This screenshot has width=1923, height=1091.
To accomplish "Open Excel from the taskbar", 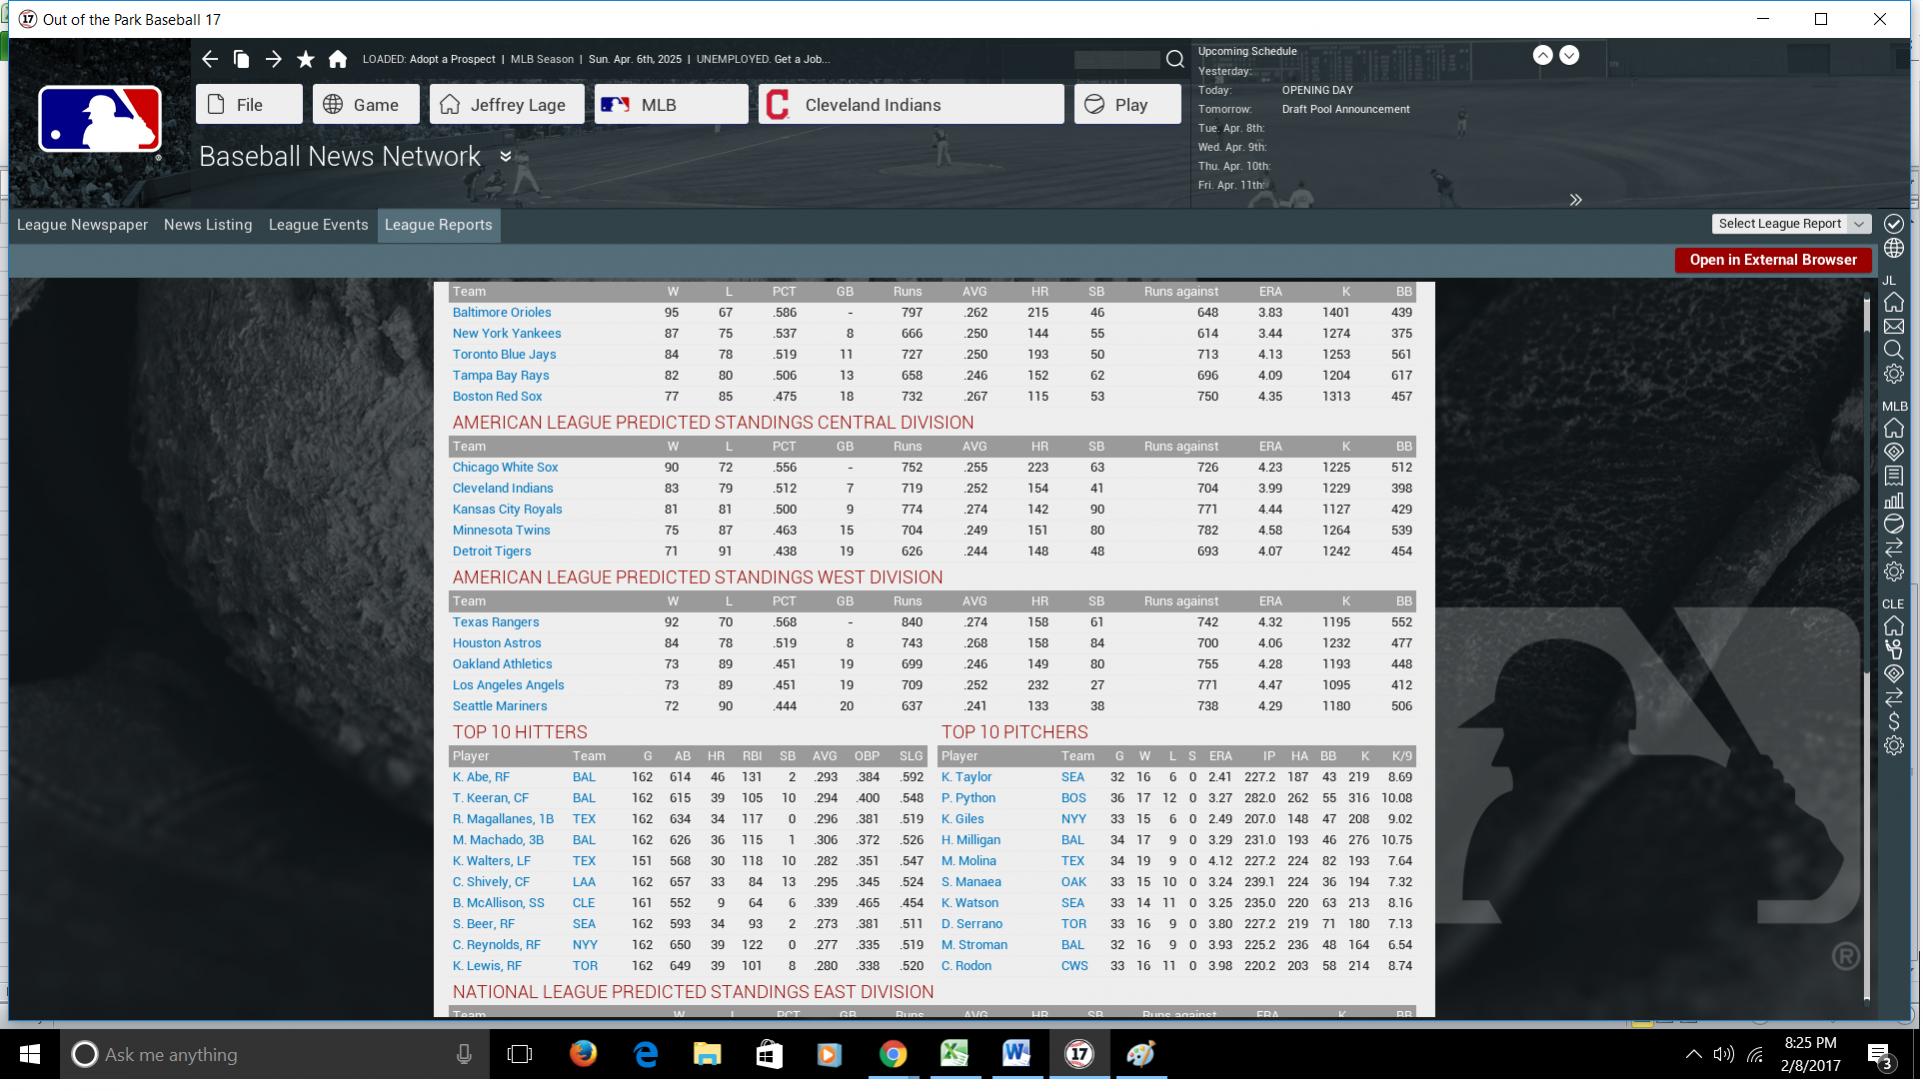I will pyautogui.click(x=954, y=1055).
